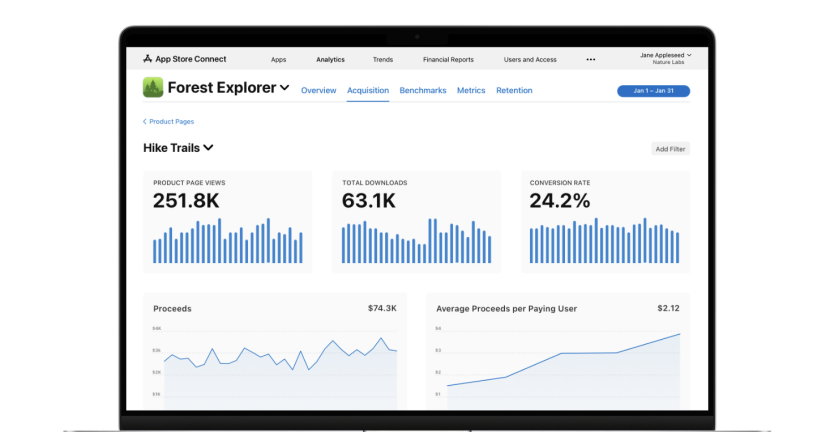Open Users and Access section
This screenshot has height=432, width=830.
click(x=530, y=60)
